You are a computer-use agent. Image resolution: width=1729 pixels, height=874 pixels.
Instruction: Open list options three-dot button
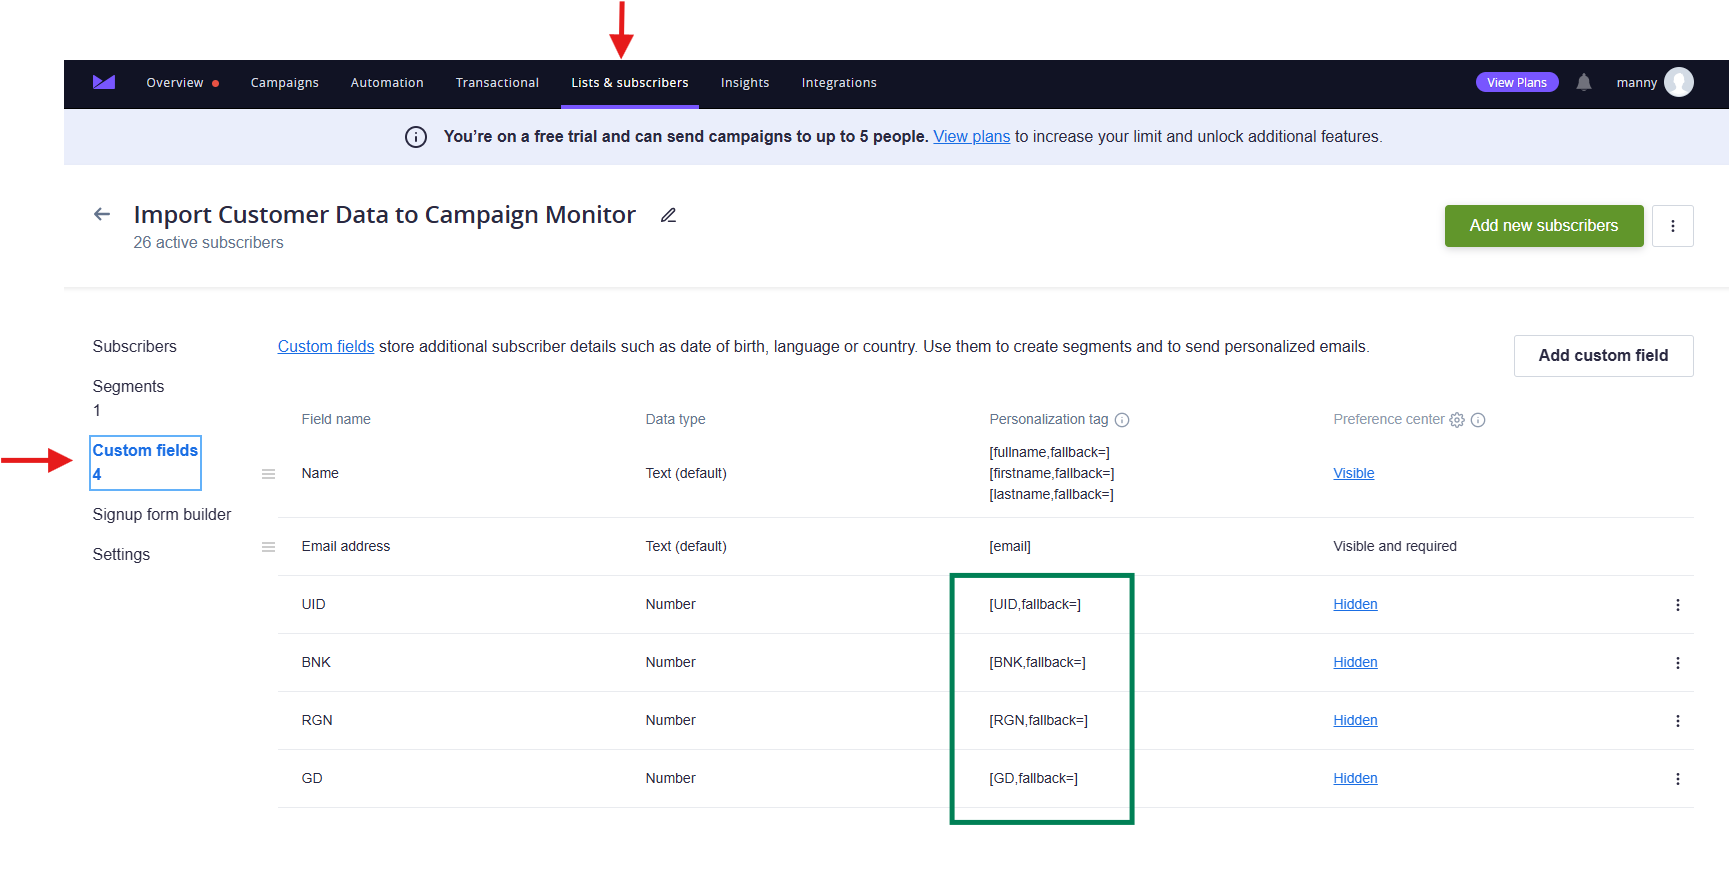pos(1673,226)
